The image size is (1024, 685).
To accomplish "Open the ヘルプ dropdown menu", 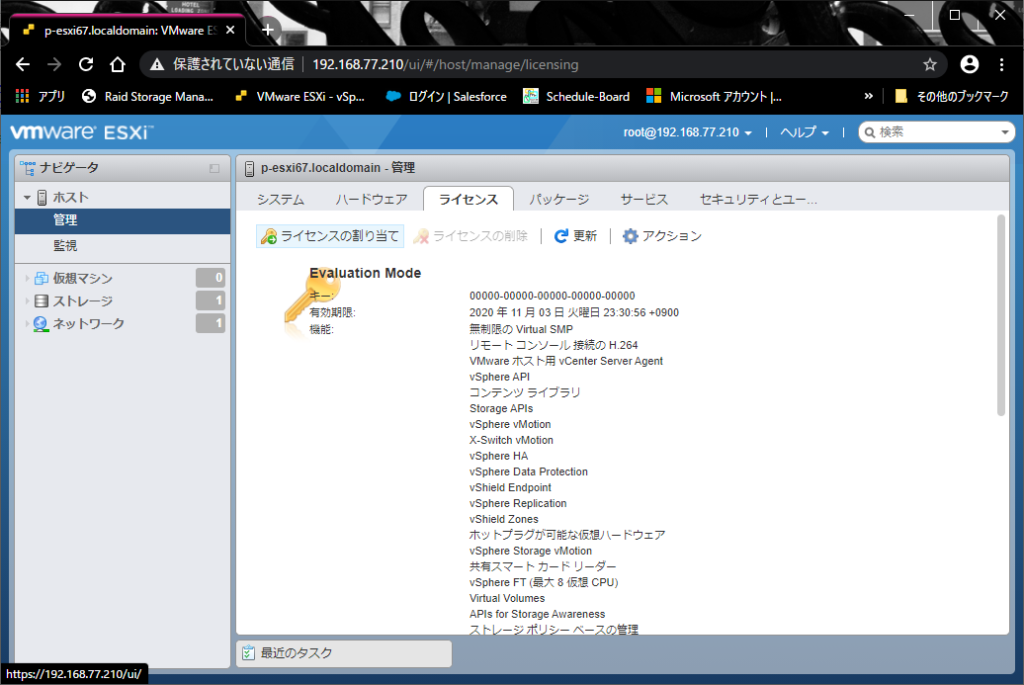I will [x=805, y=133].
